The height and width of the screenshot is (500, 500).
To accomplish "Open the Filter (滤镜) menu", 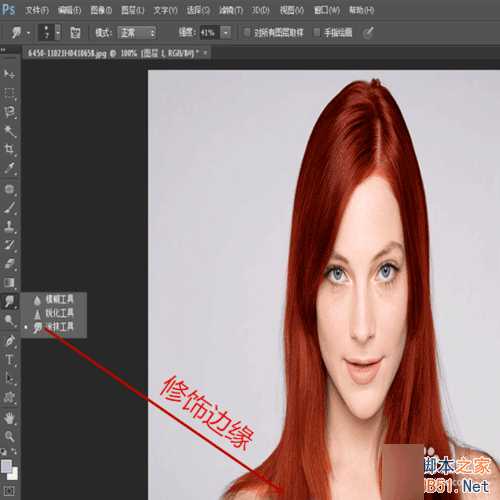I will click(x=231, y=10).
